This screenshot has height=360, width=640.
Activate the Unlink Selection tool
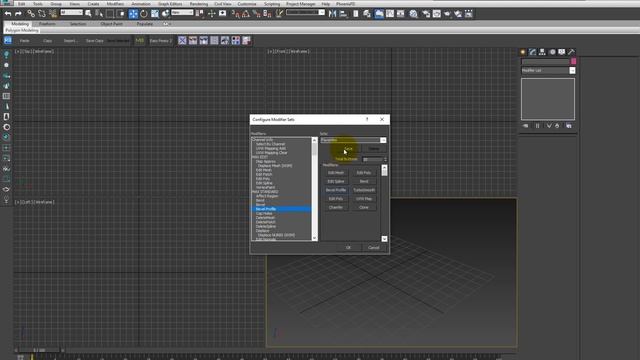(x=42, y=14)
